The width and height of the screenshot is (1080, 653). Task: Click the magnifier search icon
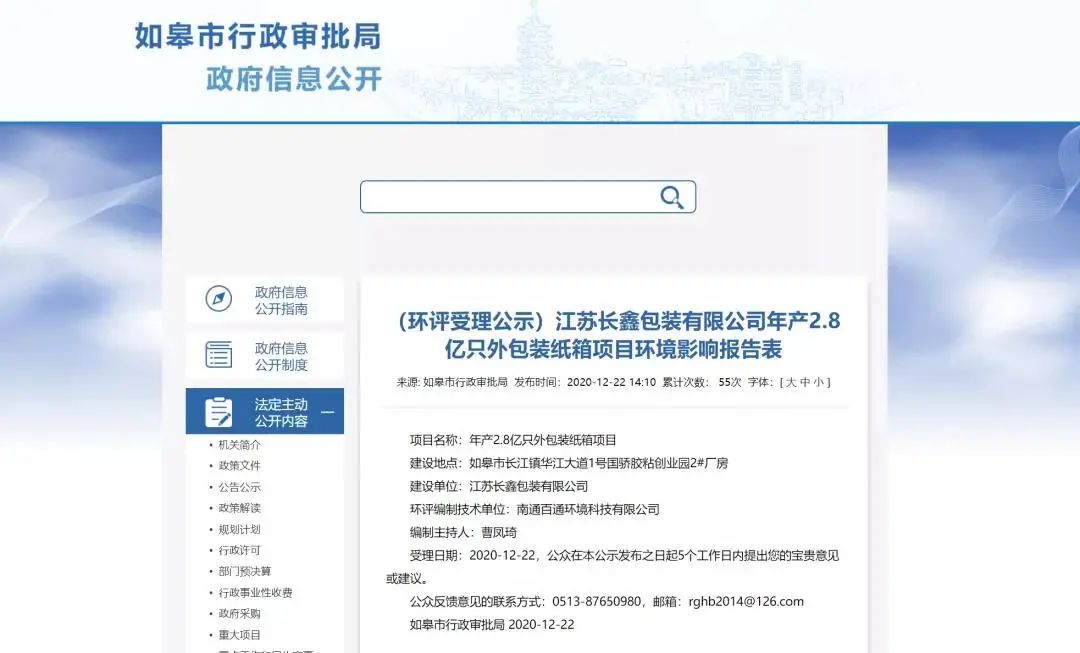(x=672, y=198)
